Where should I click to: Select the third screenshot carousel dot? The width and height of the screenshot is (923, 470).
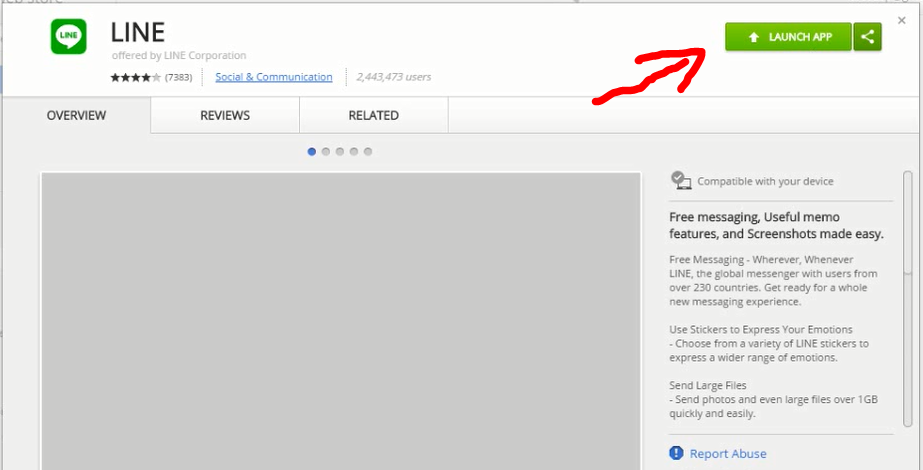click(340, 151)
